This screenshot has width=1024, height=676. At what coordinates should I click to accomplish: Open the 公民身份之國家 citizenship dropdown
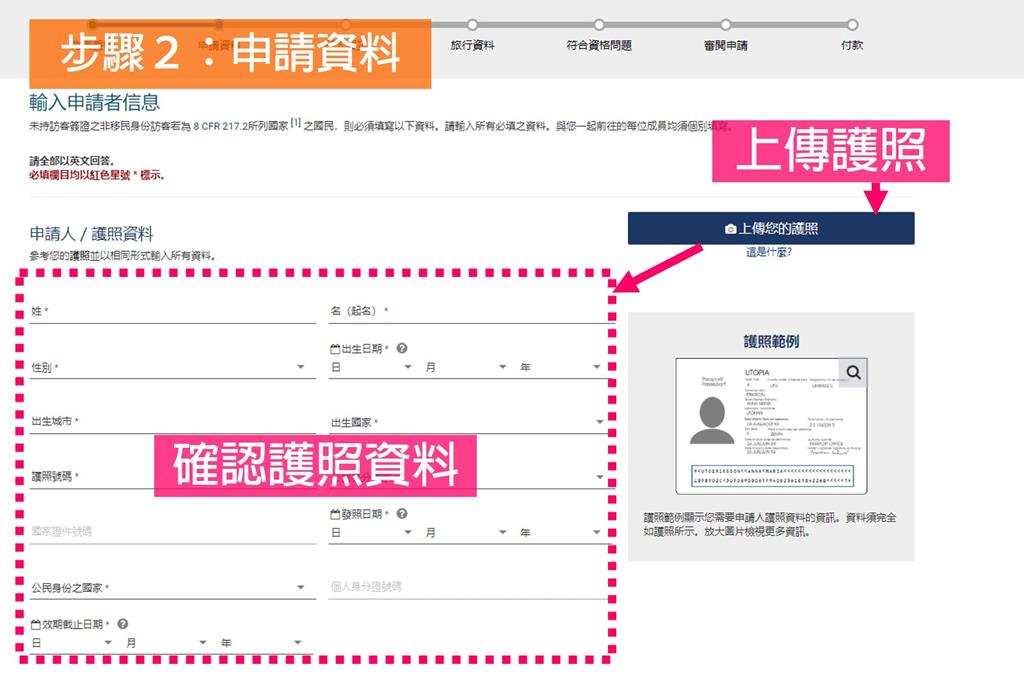tap(174, 588)
